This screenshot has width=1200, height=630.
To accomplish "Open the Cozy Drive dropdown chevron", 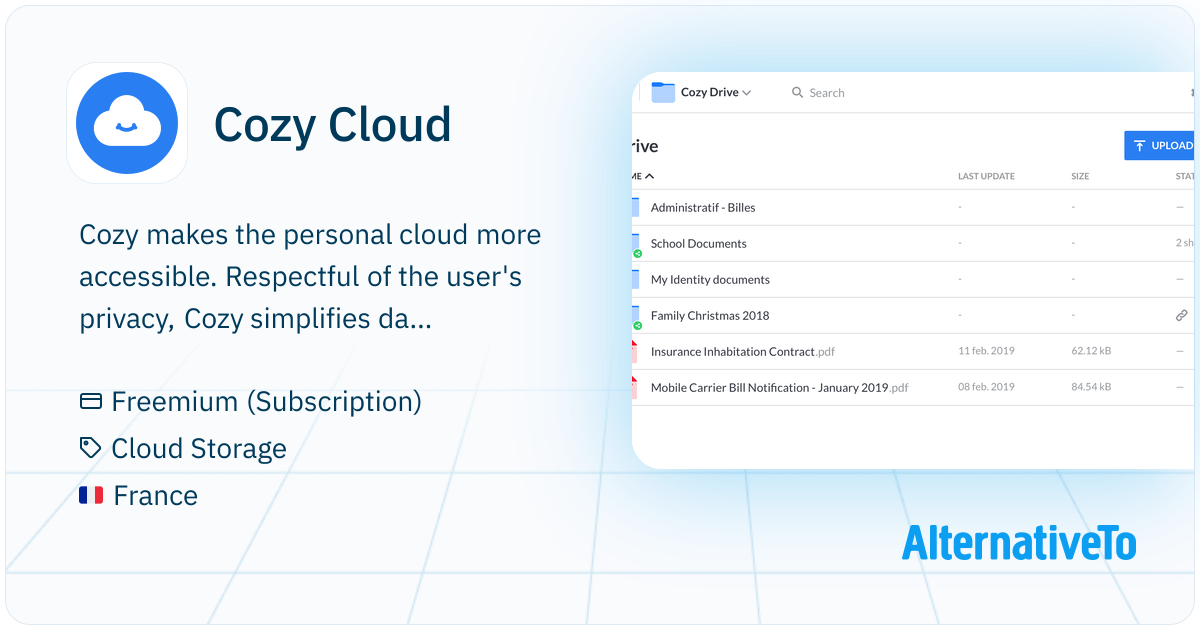I will (747, 93).
